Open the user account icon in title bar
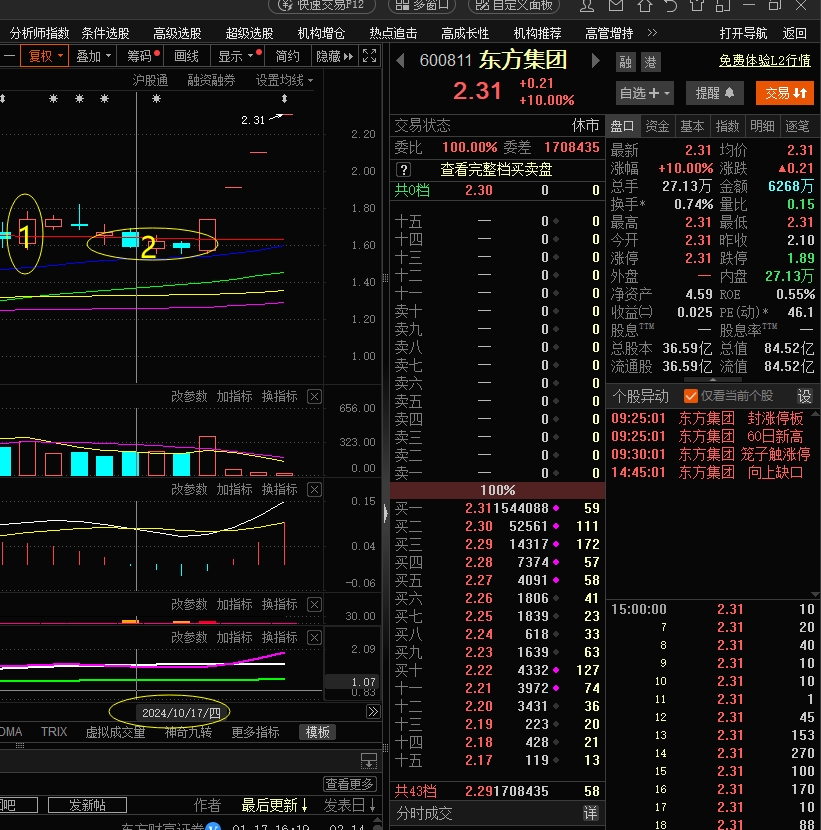821x830 pixels. coord(587,5)
